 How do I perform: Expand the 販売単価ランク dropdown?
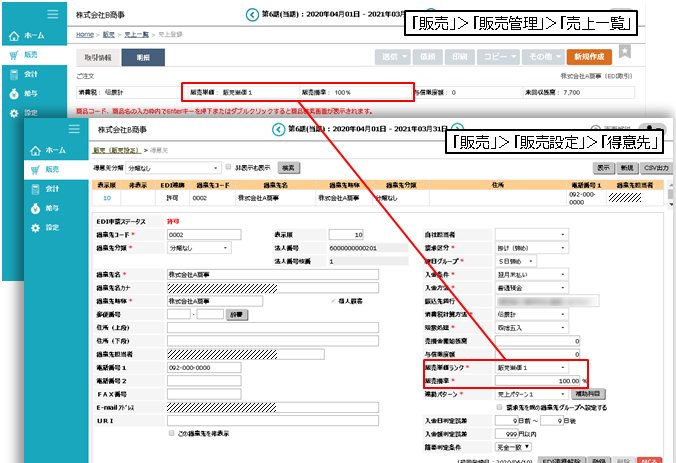pos(531,367)
